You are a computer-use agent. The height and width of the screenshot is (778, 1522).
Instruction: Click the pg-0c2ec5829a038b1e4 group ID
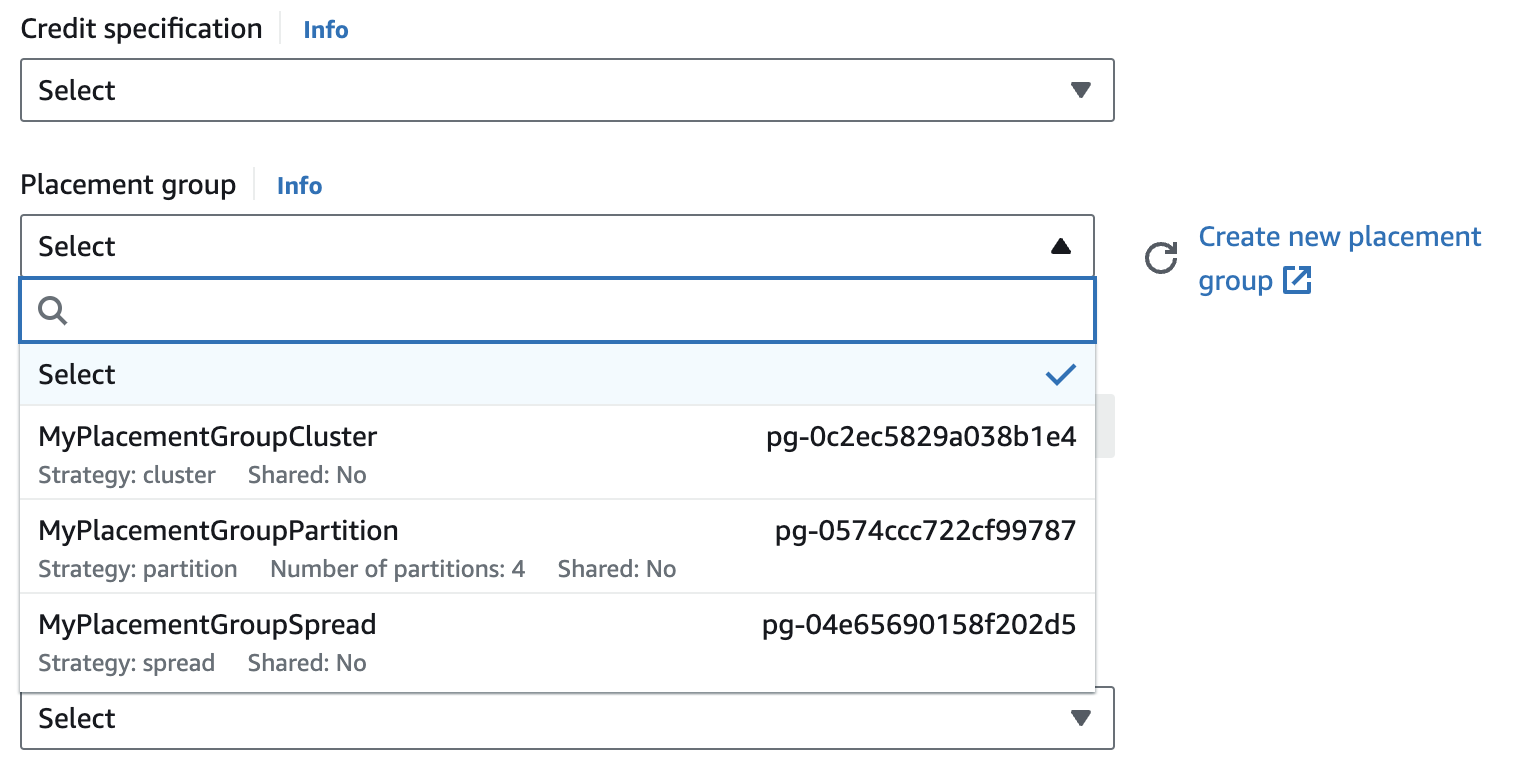pos(920,437)
